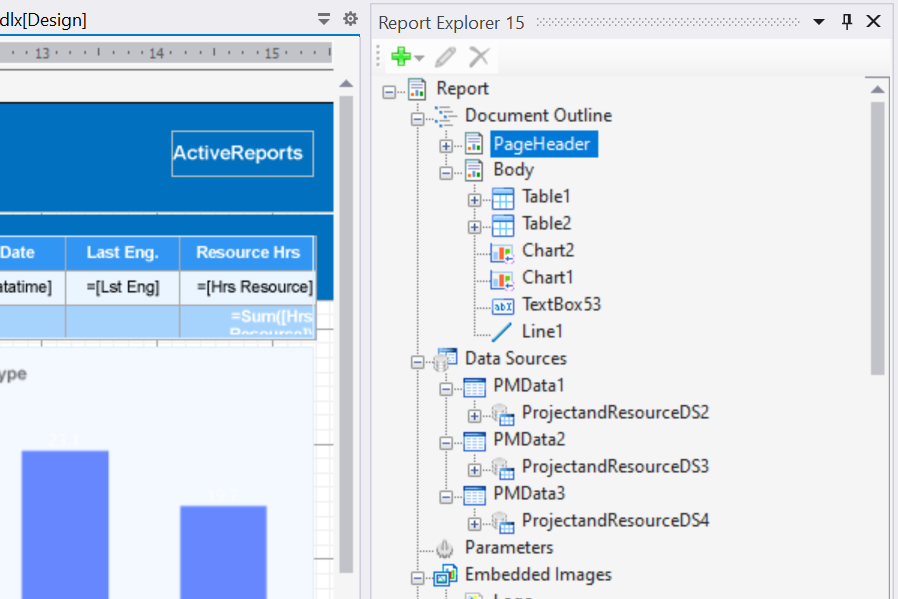
Task: Select the ActiveReports textbox in designer
Action: pyautogui.click(x=242, y=153)
